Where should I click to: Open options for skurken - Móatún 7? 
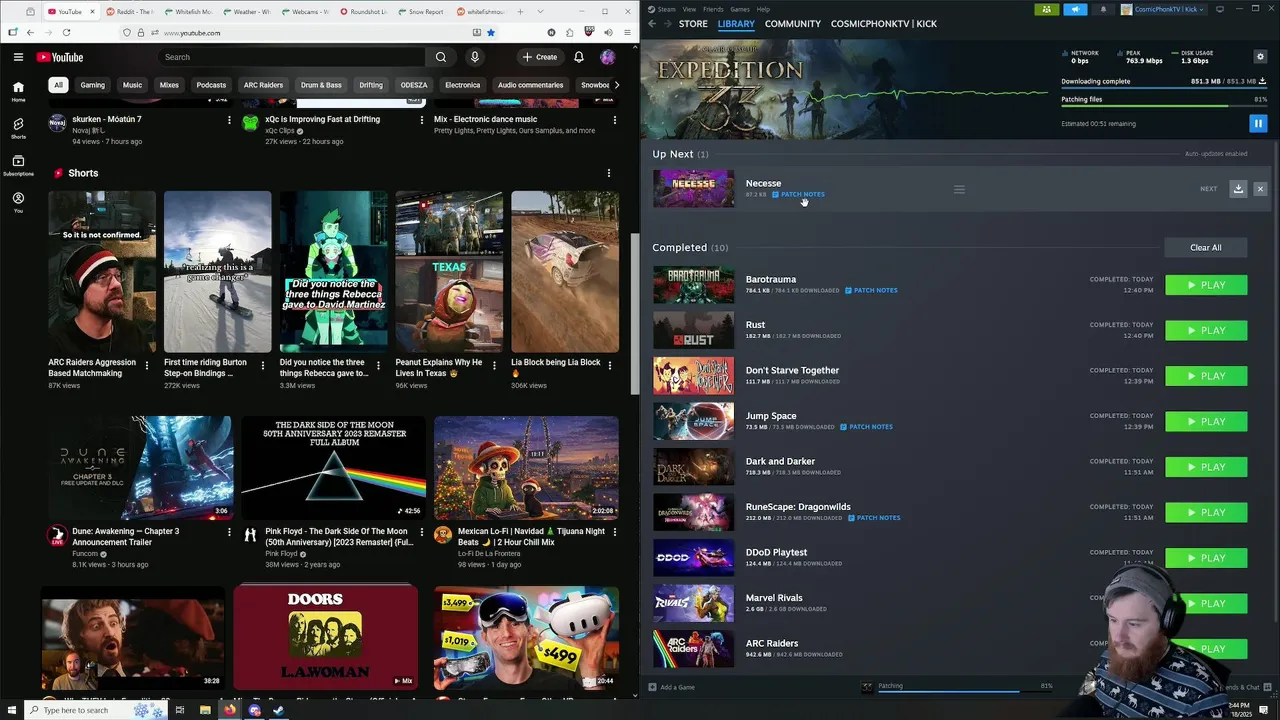[x=229, y=120]
